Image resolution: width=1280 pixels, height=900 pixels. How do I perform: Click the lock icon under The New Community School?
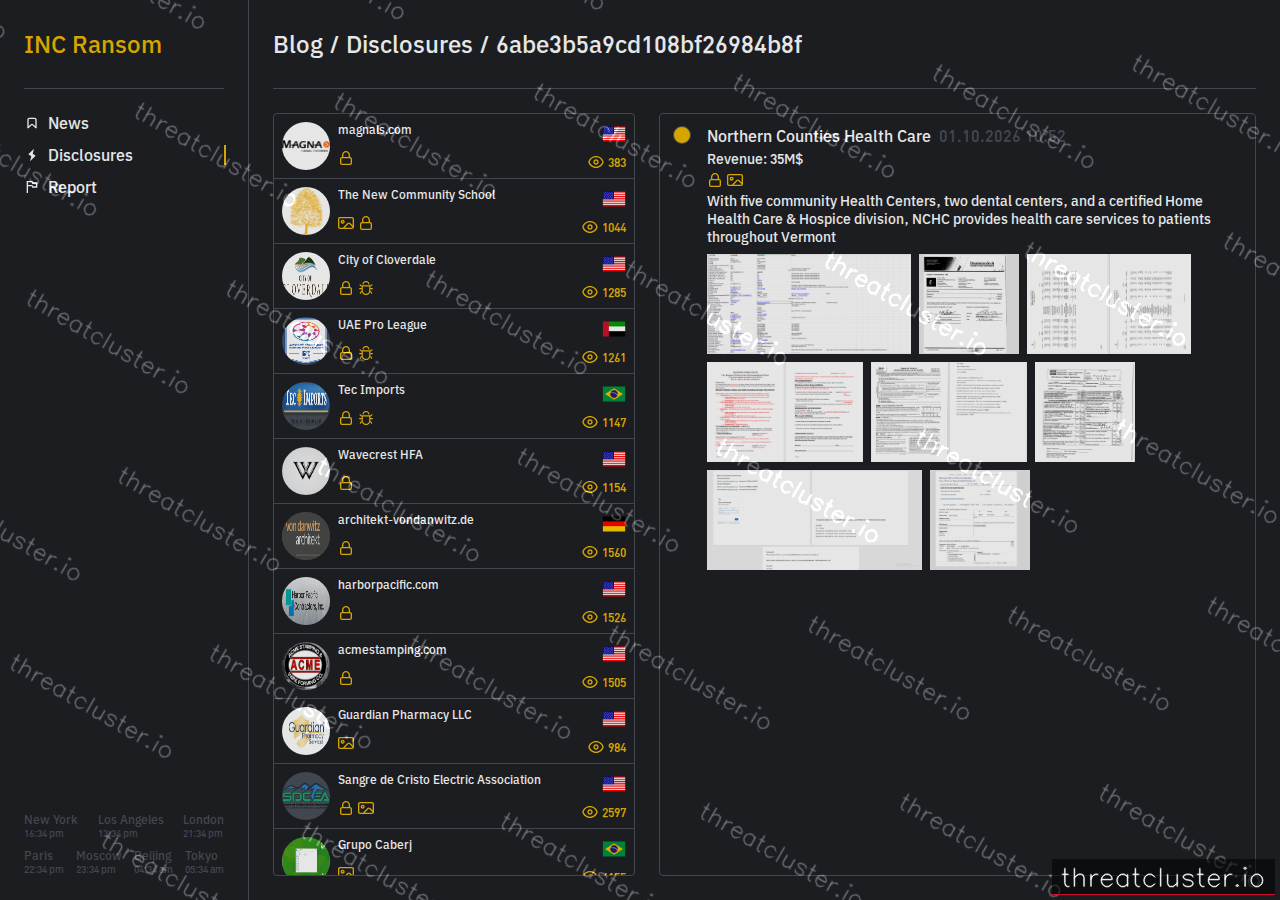tap(366, 223)
